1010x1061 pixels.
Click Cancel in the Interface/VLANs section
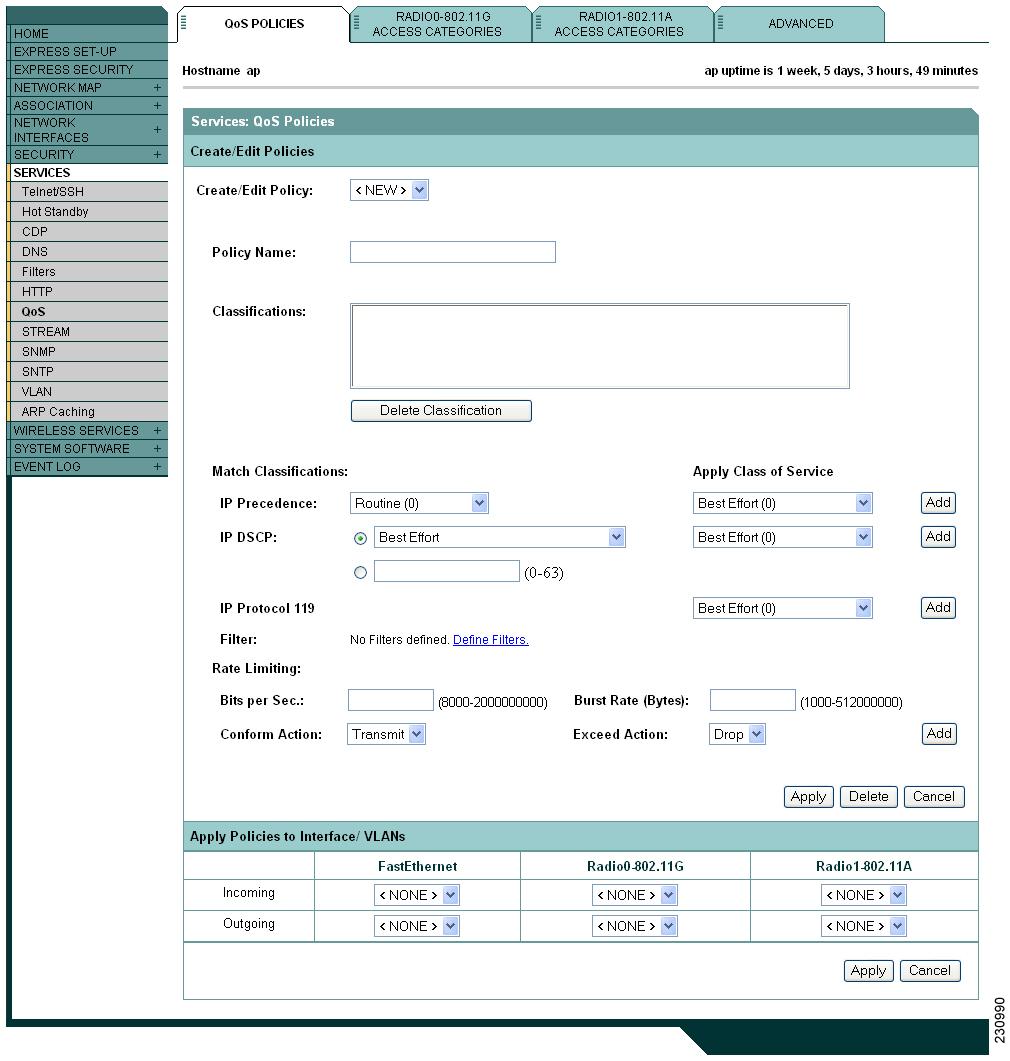click(x=929, y=970)
